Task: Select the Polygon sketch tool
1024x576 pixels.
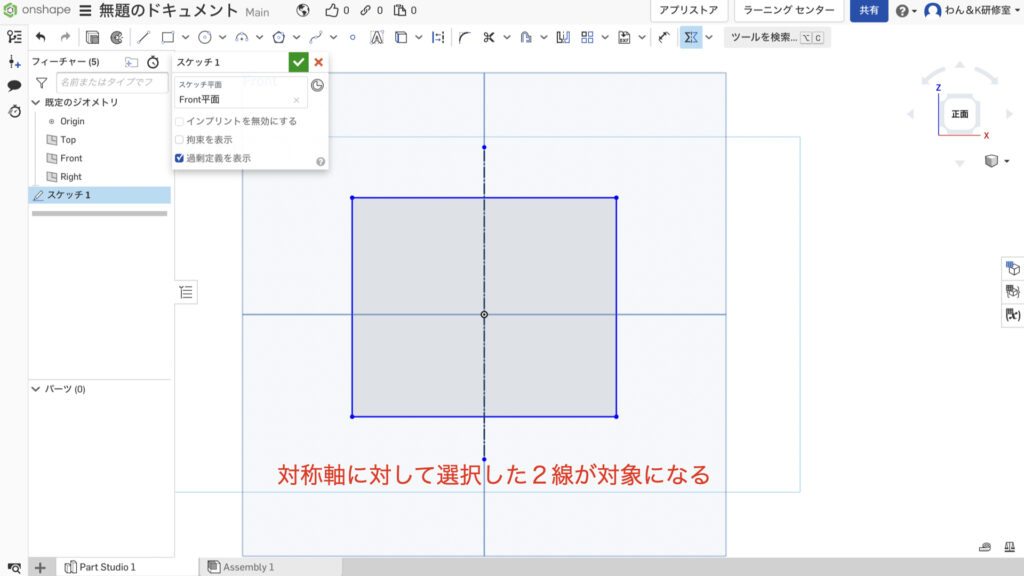Action: coord(279,37)
